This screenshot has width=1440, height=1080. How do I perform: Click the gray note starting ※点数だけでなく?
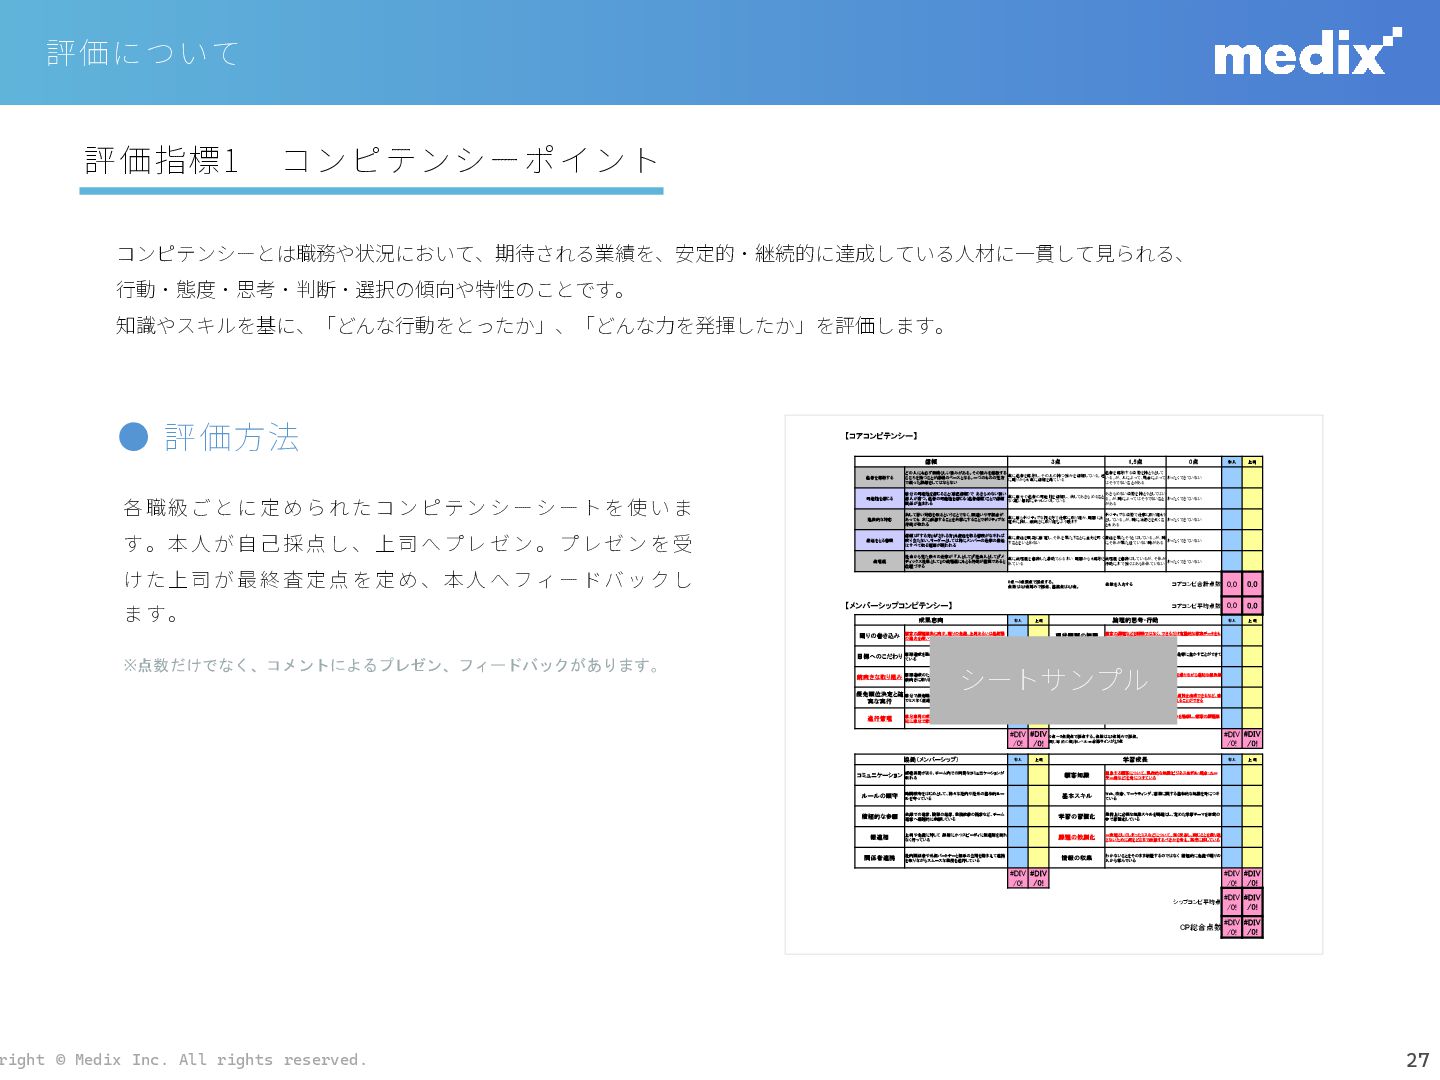pyautogui.click(x=393, y=665)
